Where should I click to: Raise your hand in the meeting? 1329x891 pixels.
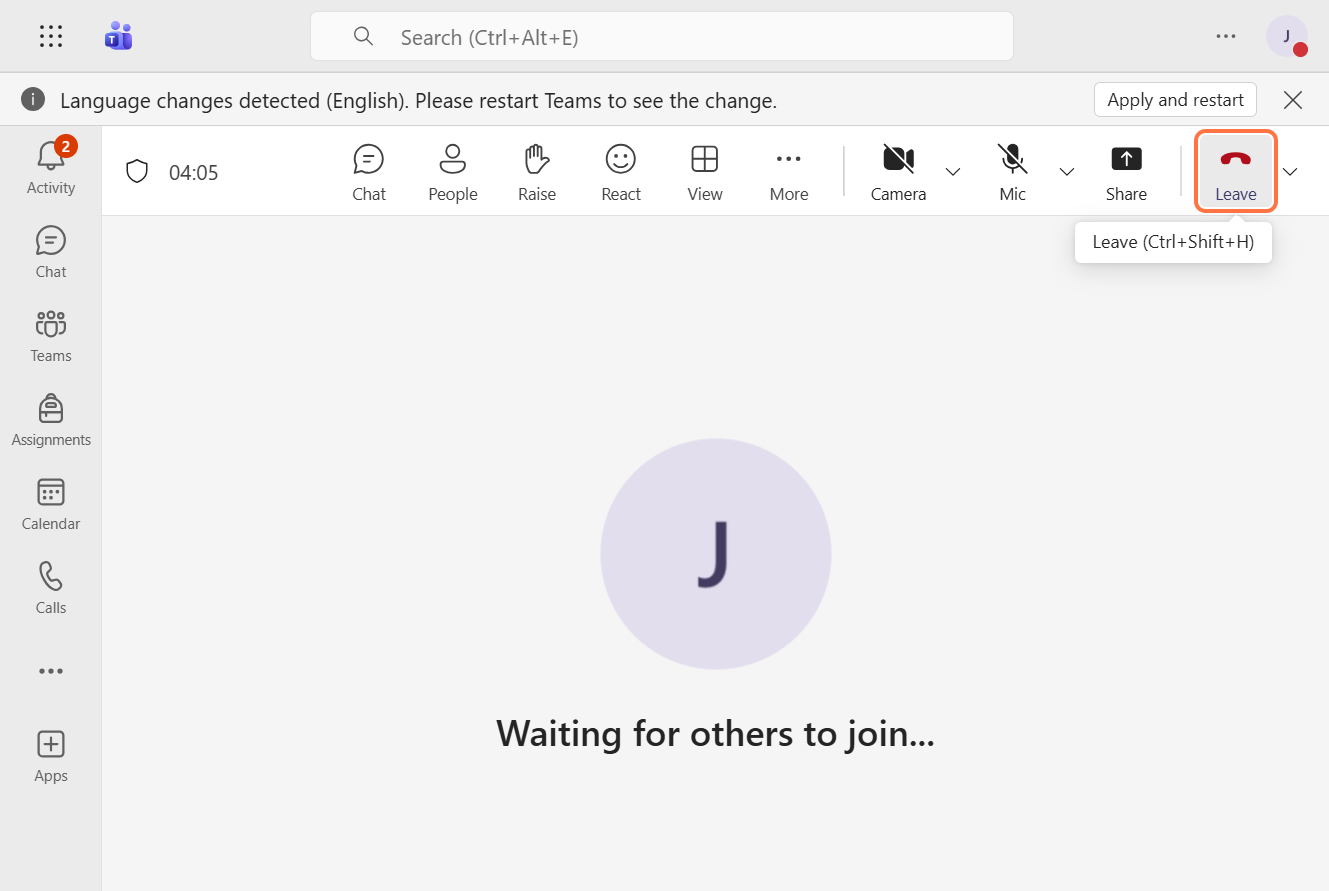click(536, 172)
